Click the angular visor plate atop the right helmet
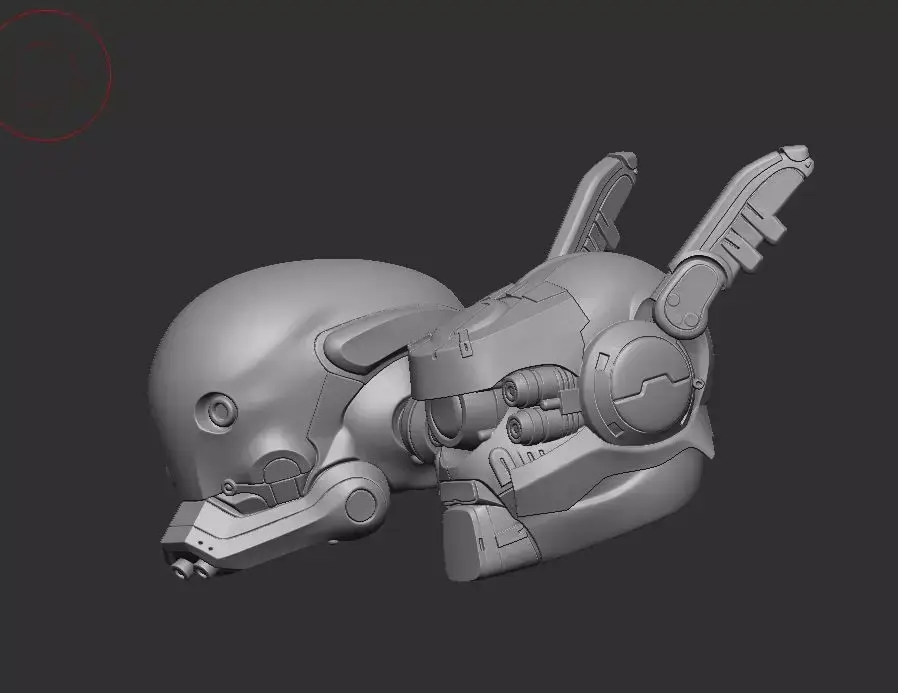The width and height of the screenshot is (898, 693). (498, 344)
